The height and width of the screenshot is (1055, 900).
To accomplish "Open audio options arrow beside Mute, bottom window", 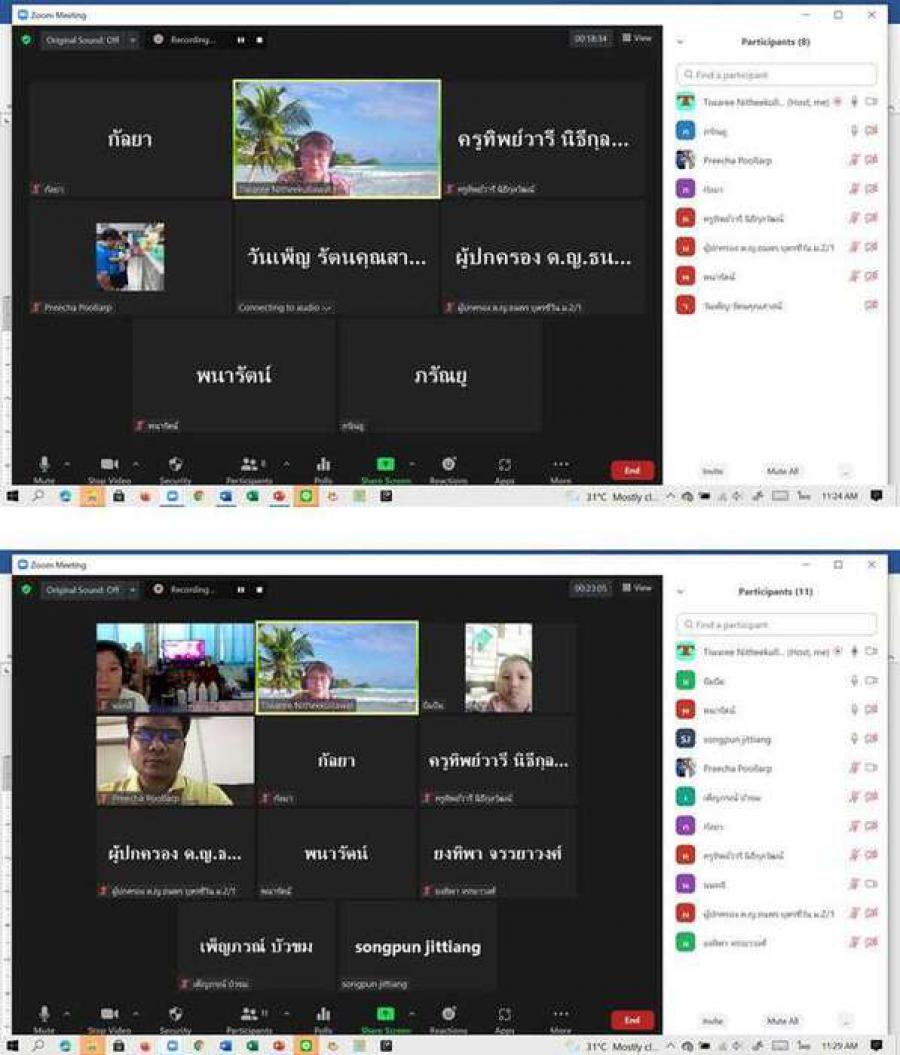I will (67, 1014).
